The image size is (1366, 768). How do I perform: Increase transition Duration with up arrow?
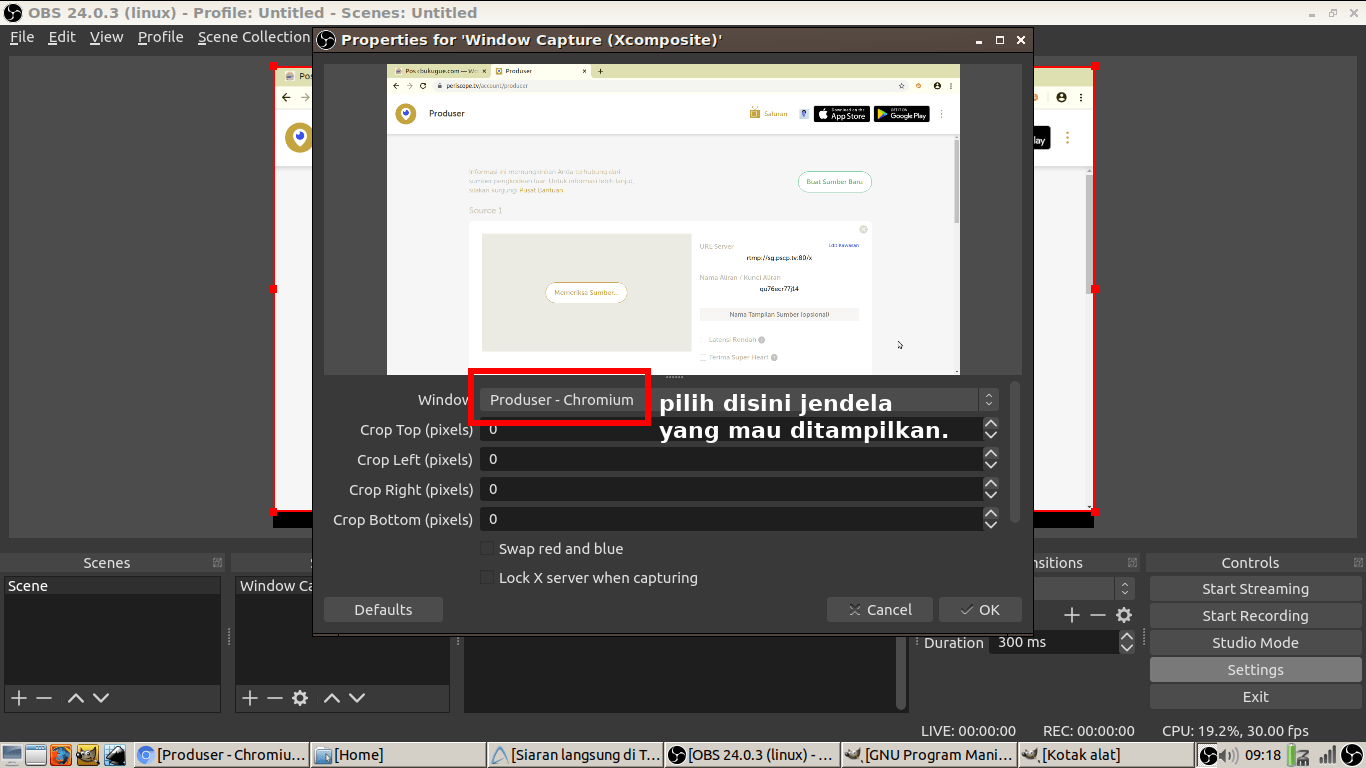[1127, 637]
